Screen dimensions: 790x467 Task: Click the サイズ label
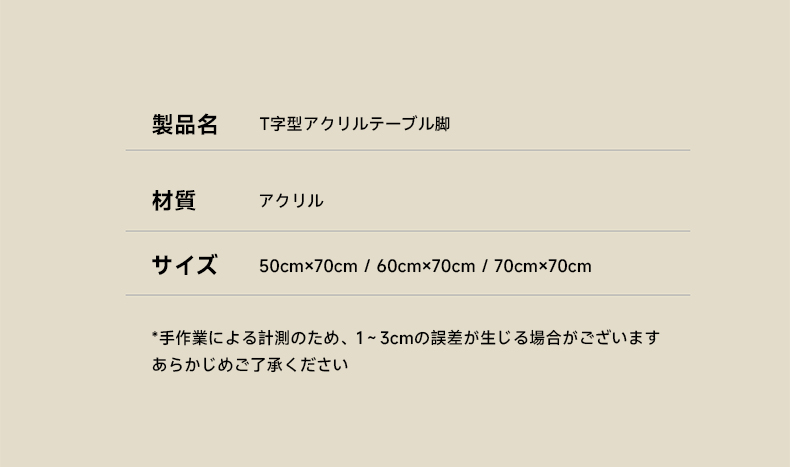[x=184, y=265]
